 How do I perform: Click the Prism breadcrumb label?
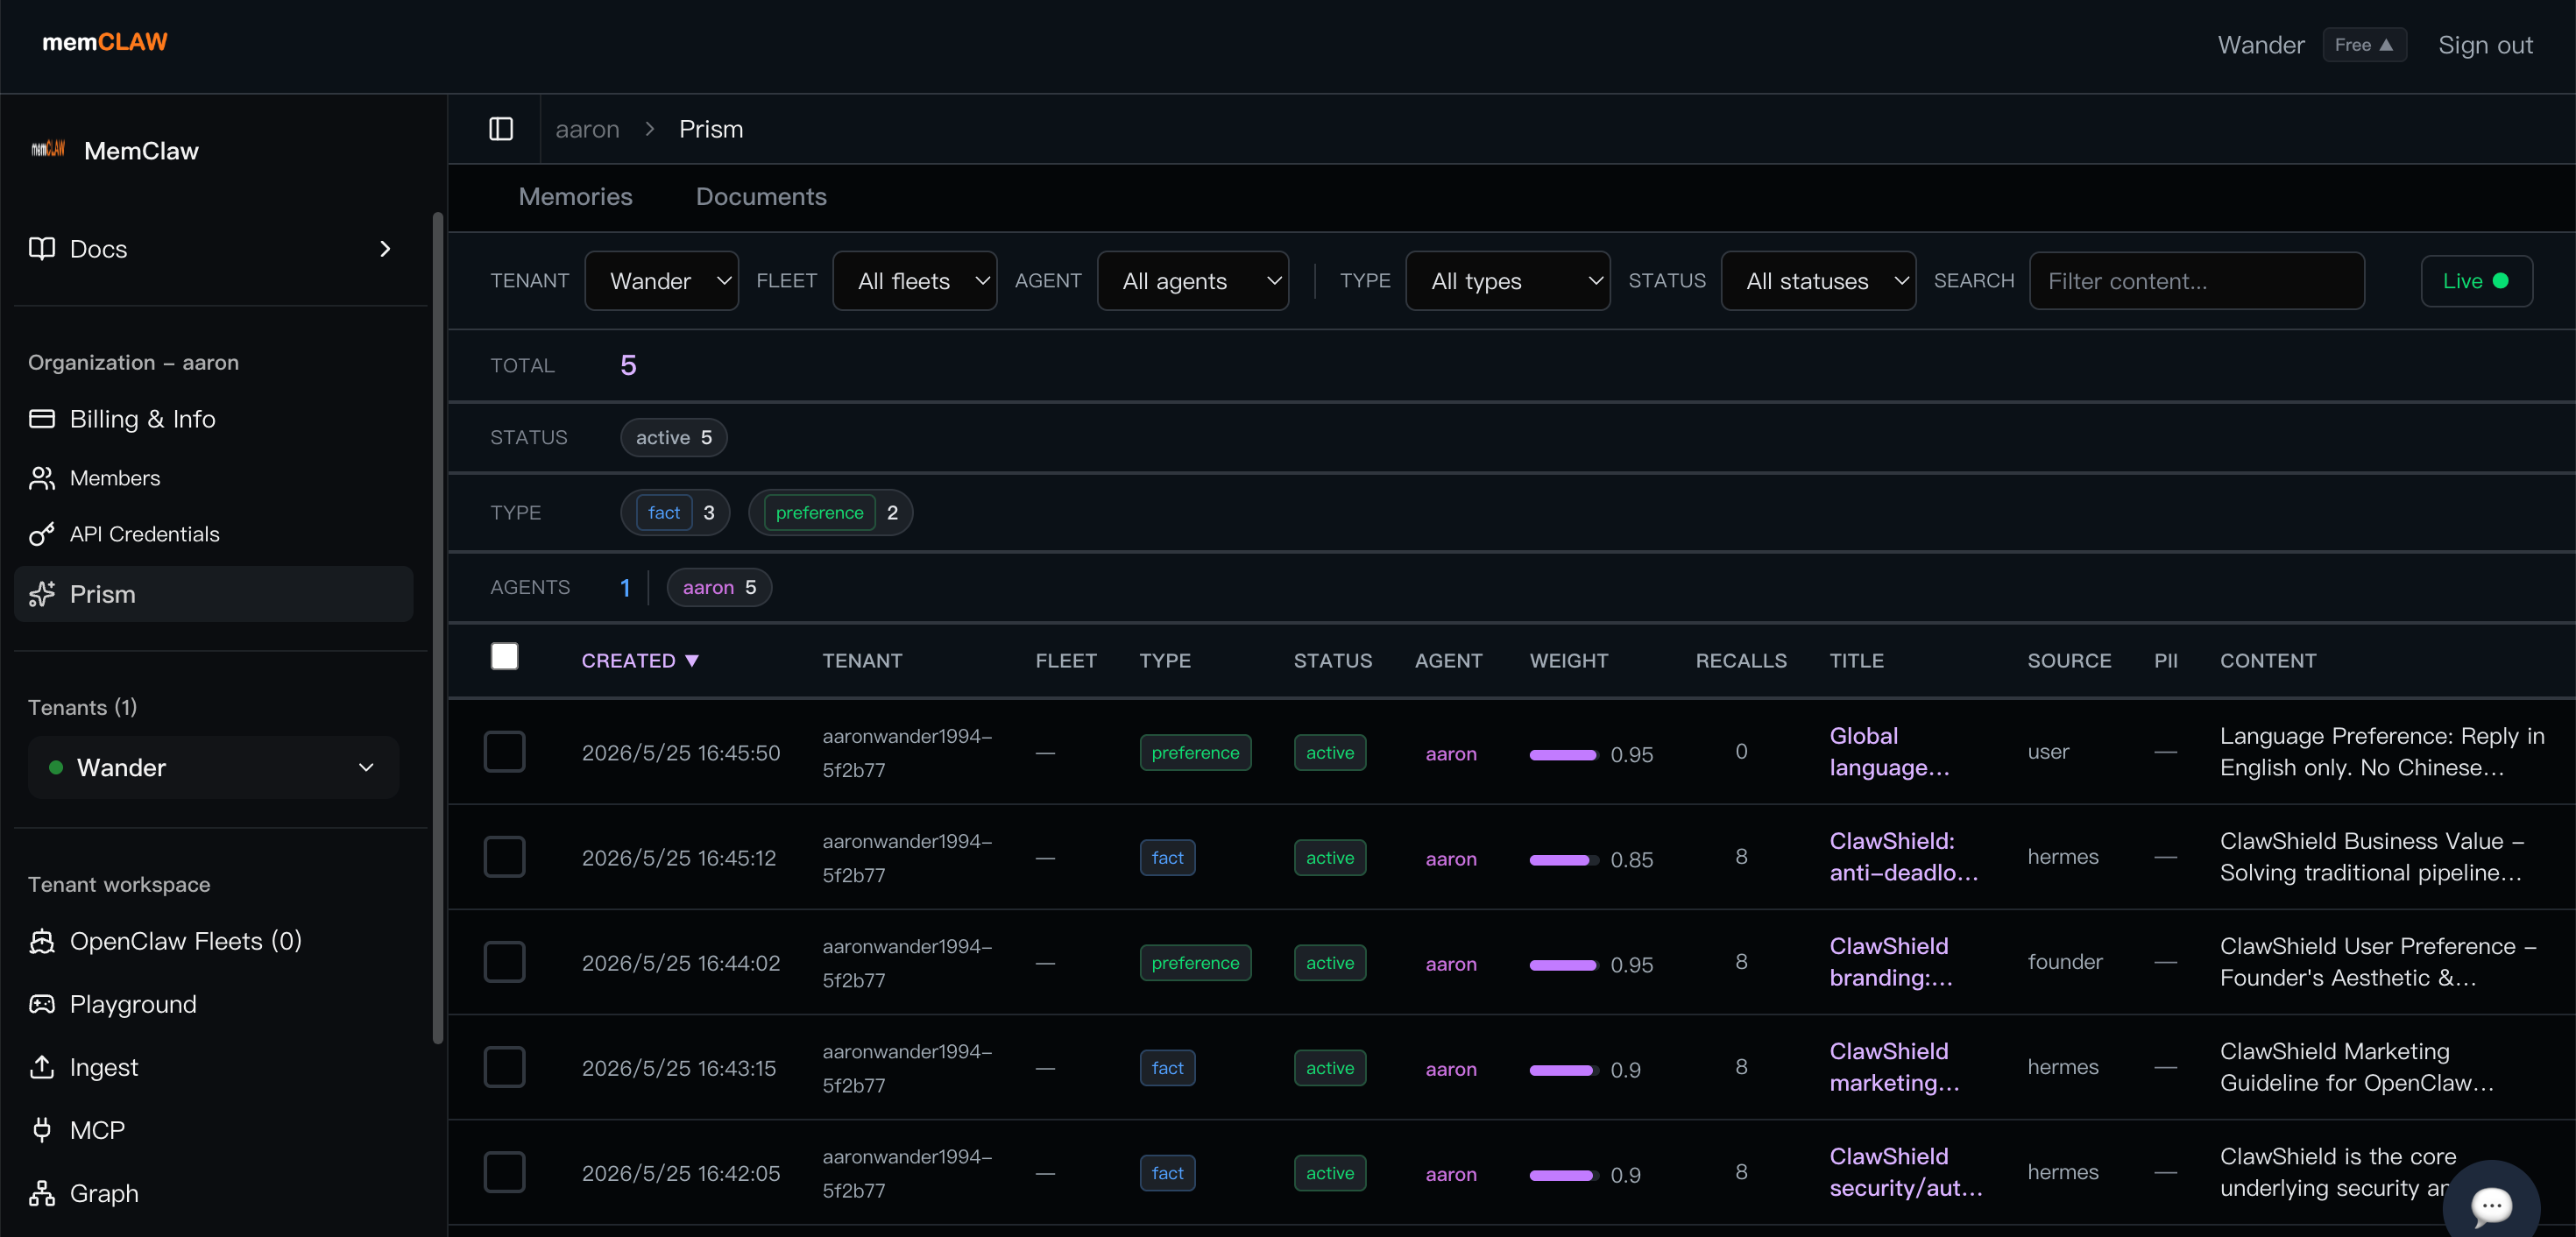tap(711, 129)
